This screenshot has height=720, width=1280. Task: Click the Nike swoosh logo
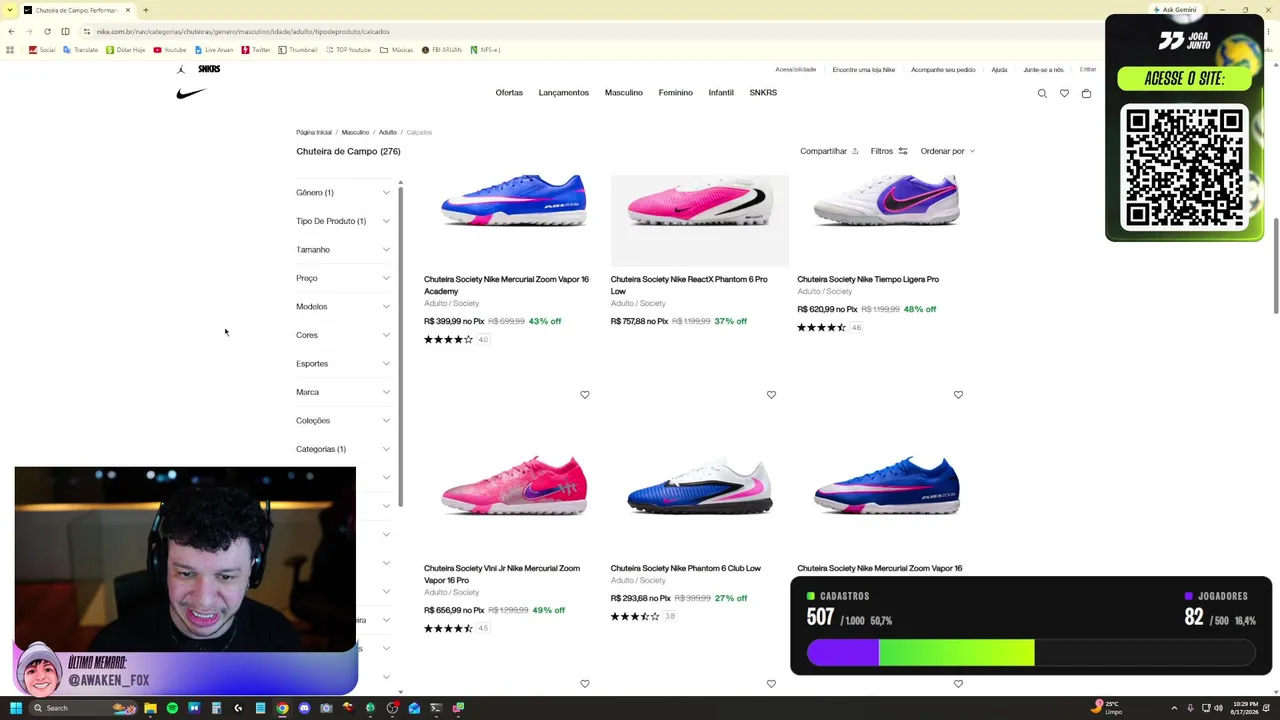(191, 93)
